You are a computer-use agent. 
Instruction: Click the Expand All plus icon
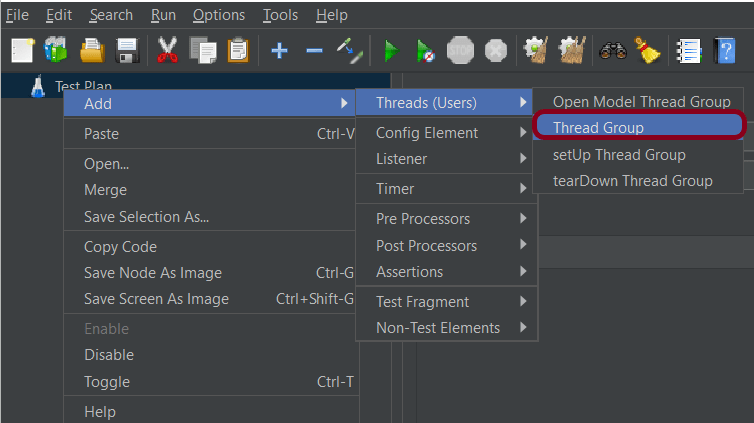click(279, 50)
